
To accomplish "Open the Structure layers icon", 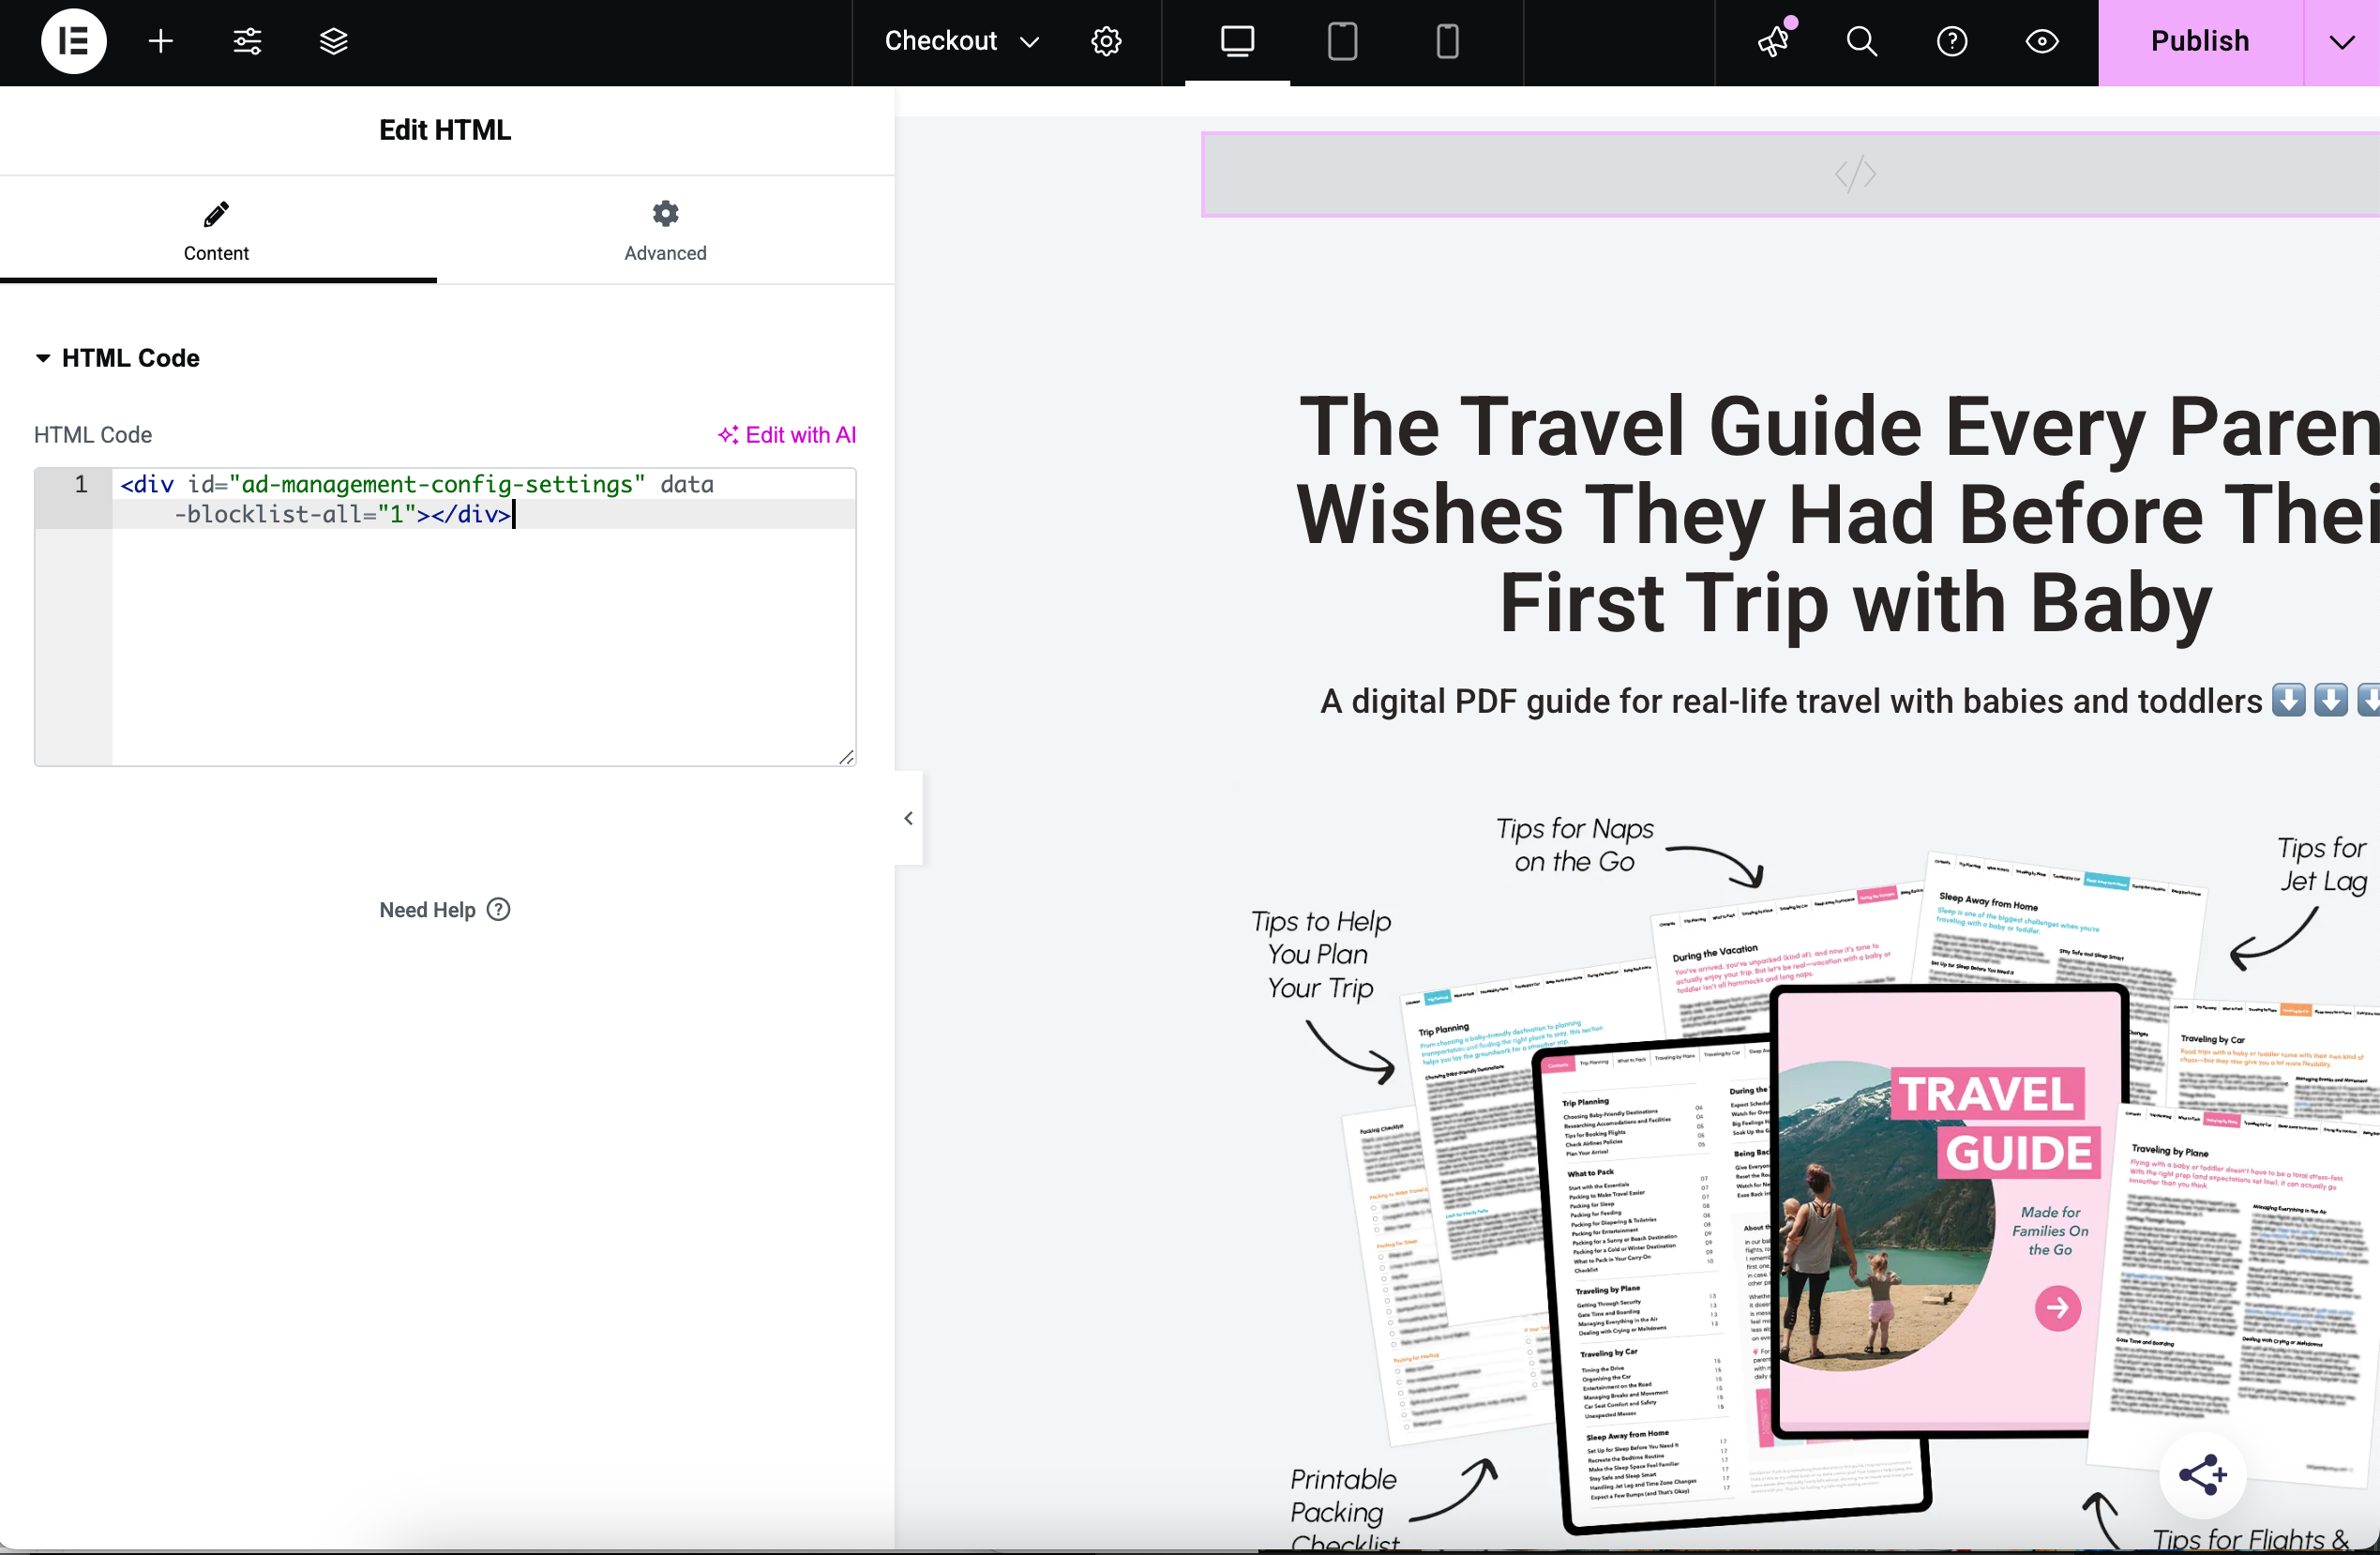I will coord(333,41).
